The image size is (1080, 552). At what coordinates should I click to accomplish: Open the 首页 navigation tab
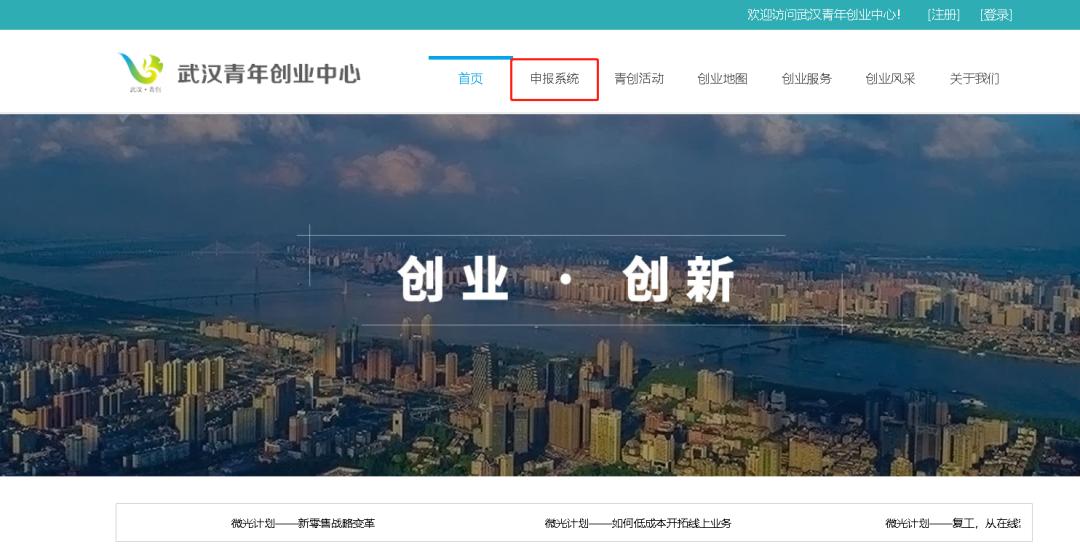[x=470, y=79]
